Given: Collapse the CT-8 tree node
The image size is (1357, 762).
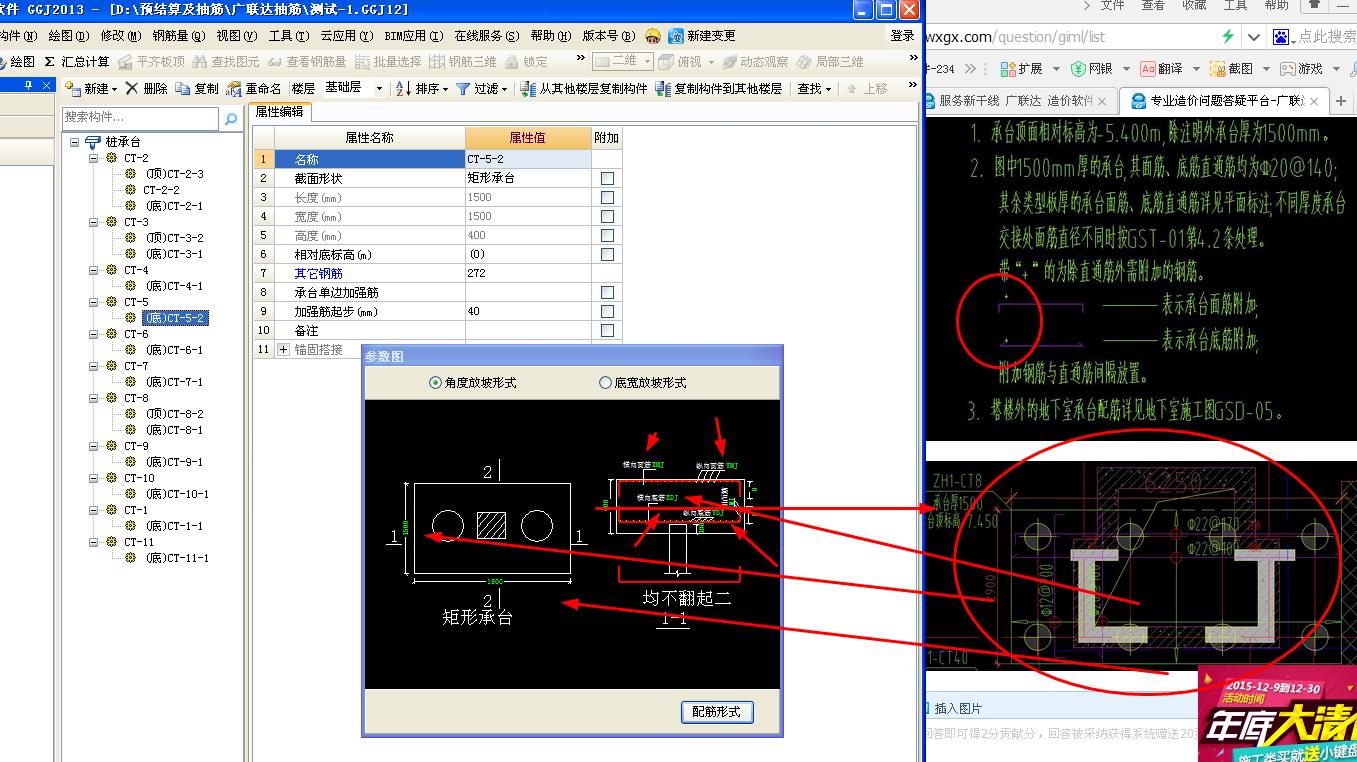Looking at the screenshot, I should coord(93,398).
